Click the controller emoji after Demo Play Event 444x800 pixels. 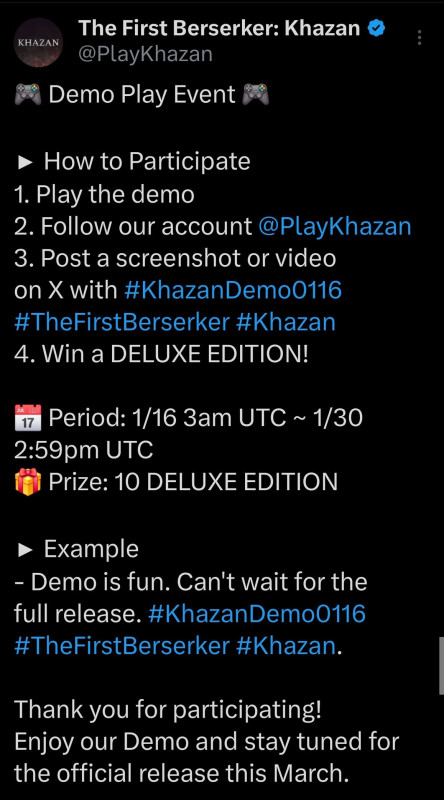coord(255,95)
